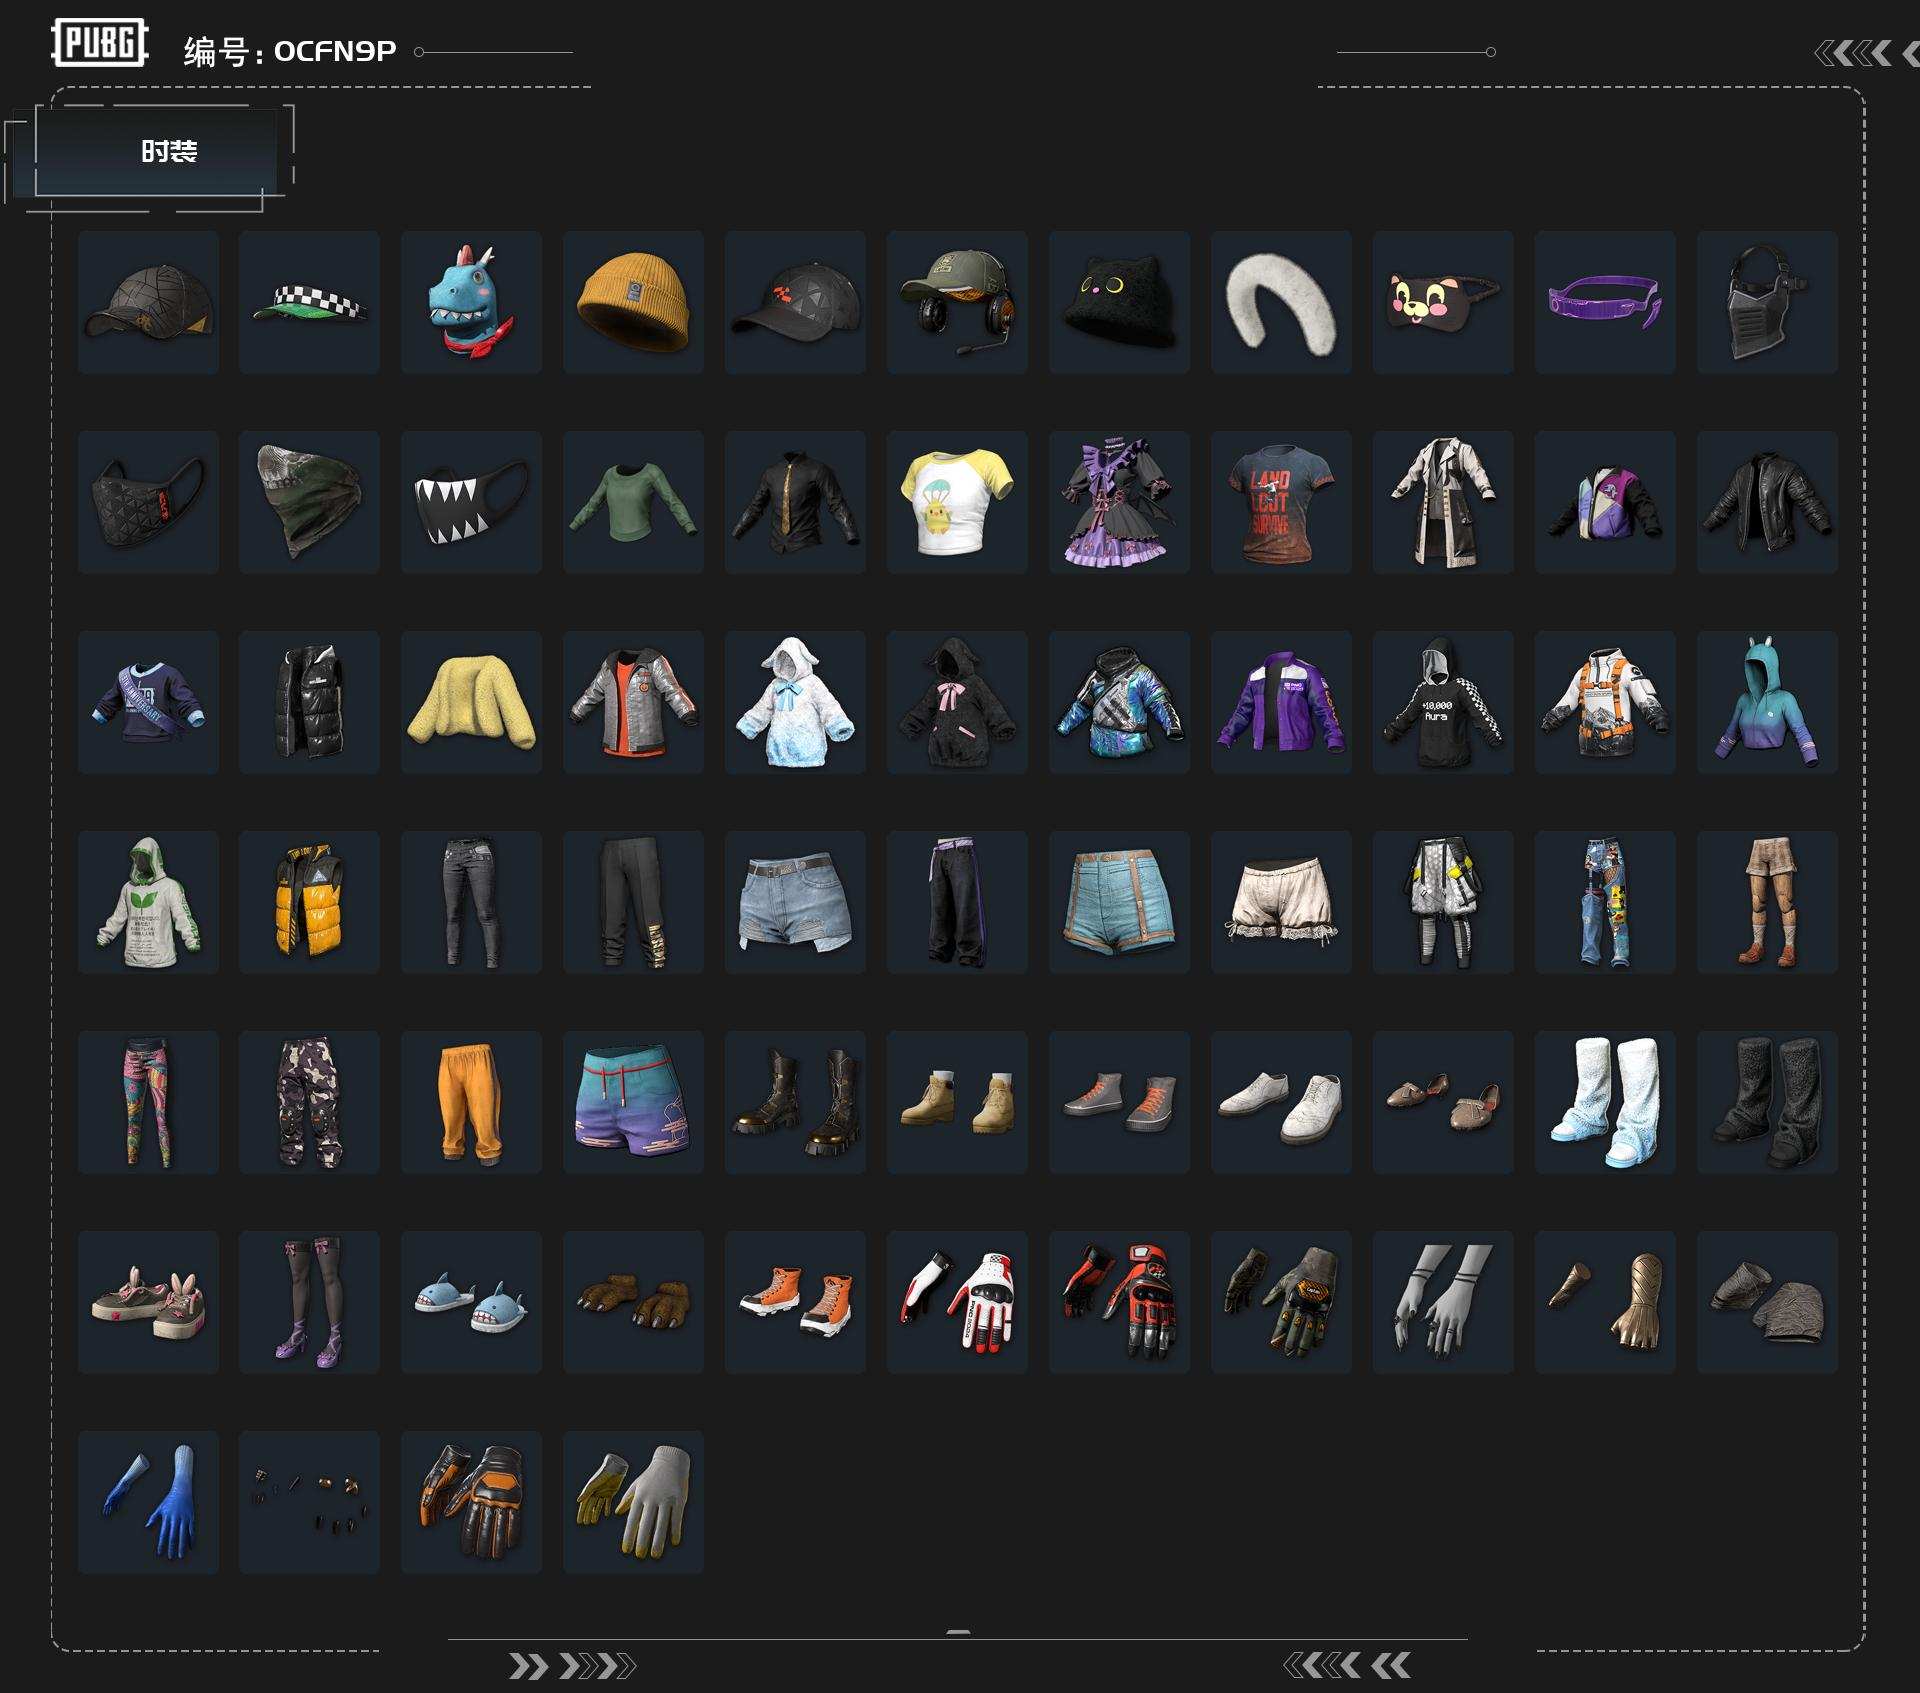The height and width of the screenshot is (1693, 1920).
Task: Pick the black cat ears hat
Action: pos(1119,302)
